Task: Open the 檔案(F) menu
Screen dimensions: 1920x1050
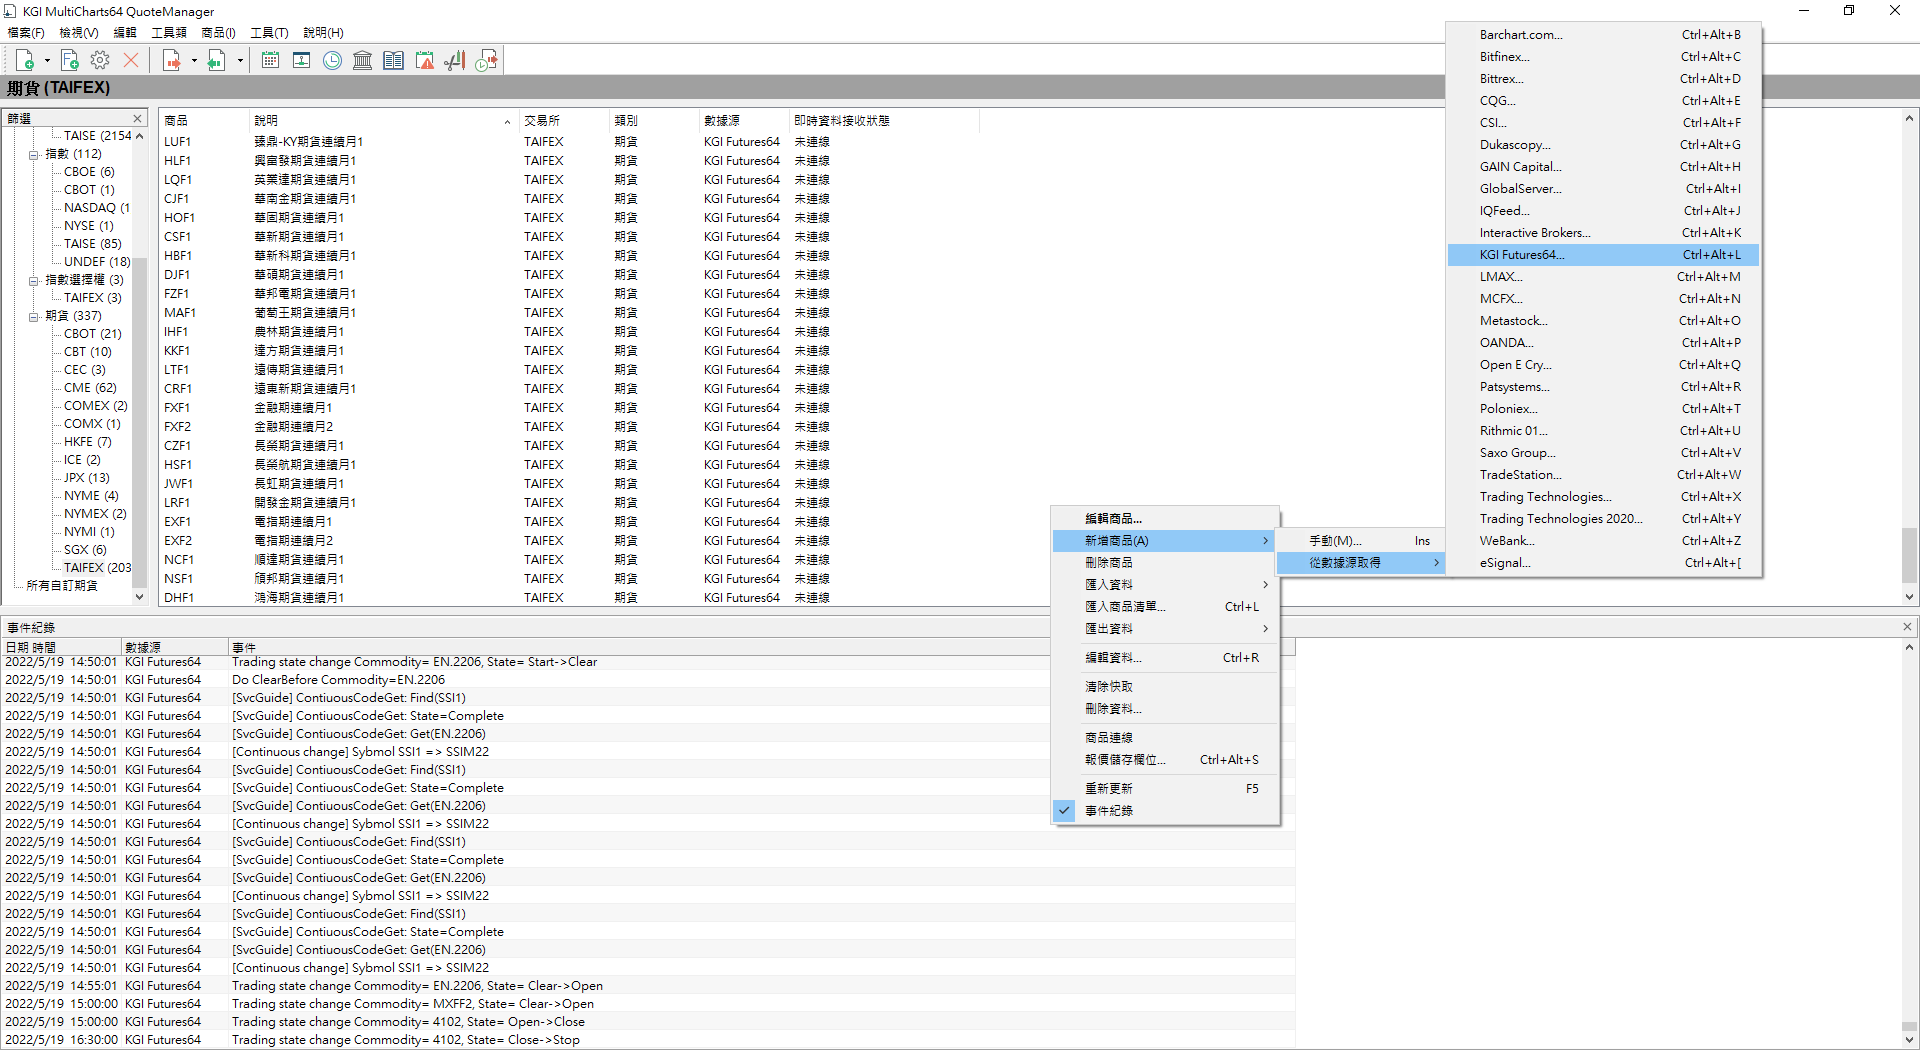Action: click(26, 33)
